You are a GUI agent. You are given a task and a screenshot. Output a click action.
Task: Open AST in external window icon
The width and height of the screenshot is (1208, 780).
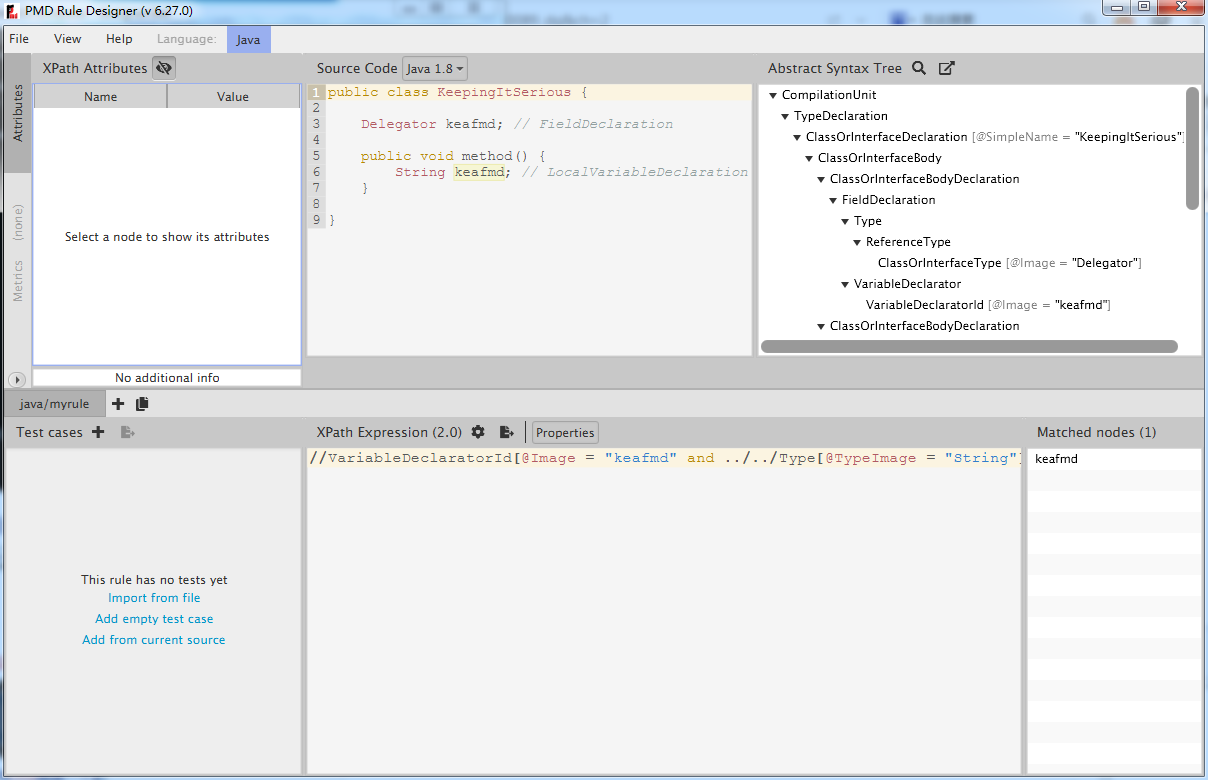946,68
